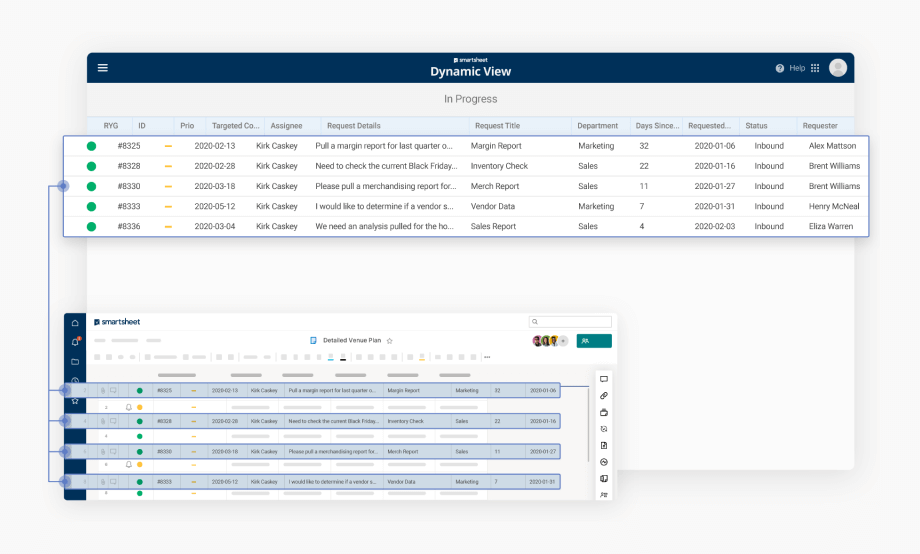This screenshot has width=920, height=554.
Task: Open Notifications bell in Smartsheet sidebar
Action: point(75,342)
